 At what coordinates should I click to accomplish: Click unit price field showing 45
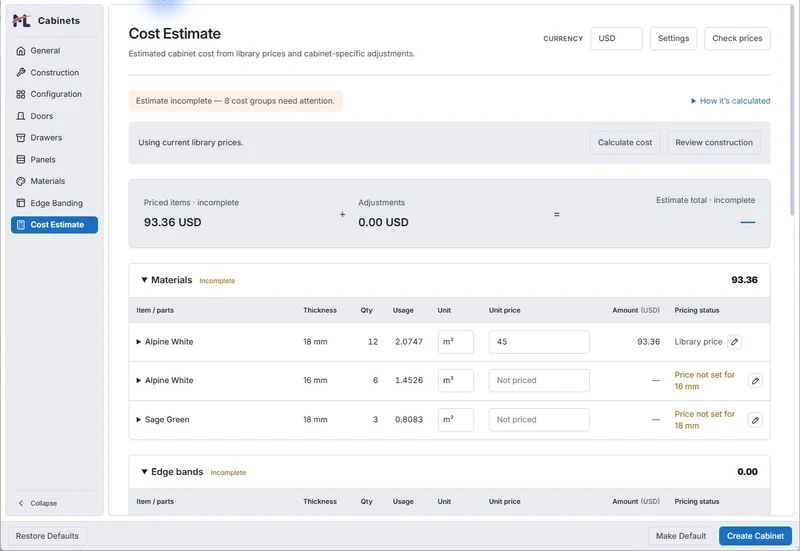[539, 342]
